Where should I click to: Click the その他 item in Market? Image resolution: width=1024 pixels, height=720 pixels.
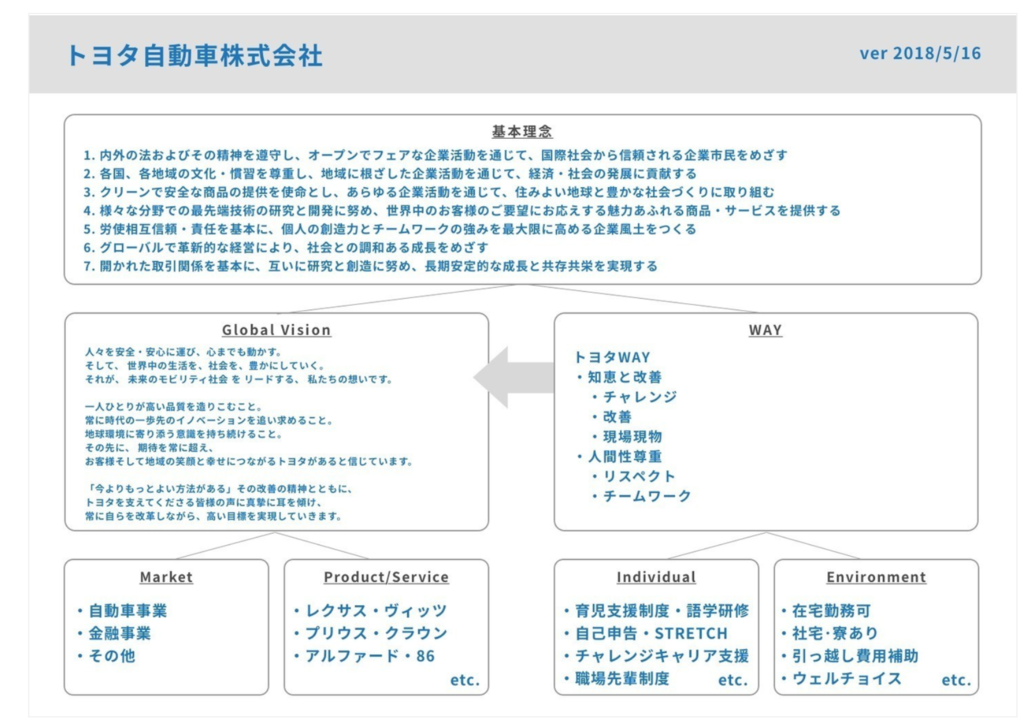(x=106, y=655)
